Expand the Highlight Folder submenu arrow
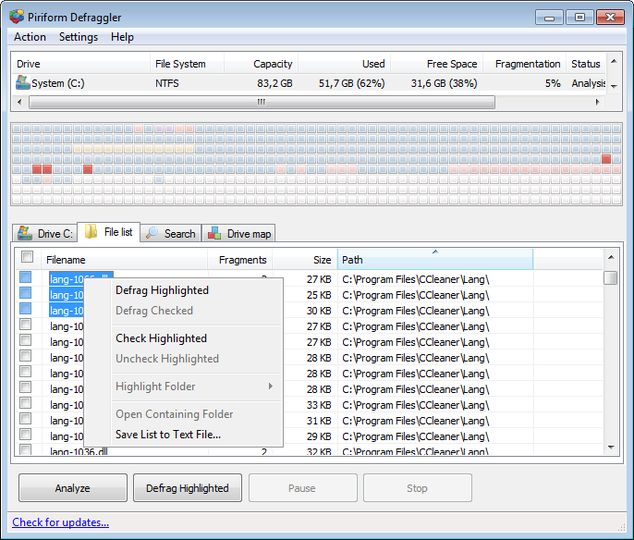Screen dimensions: 634x540 [270, 387]
